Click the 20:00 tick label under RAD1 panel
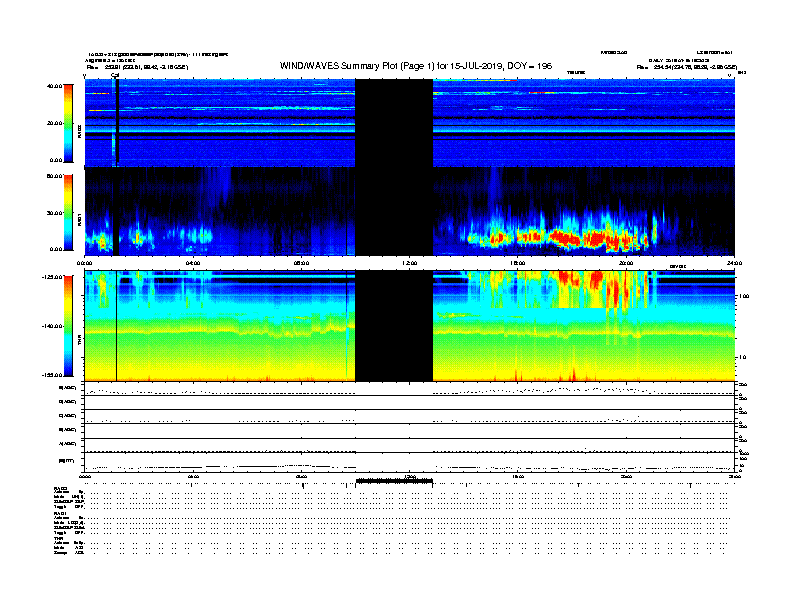Screen dimensions: 792x612 coord(626,263)
